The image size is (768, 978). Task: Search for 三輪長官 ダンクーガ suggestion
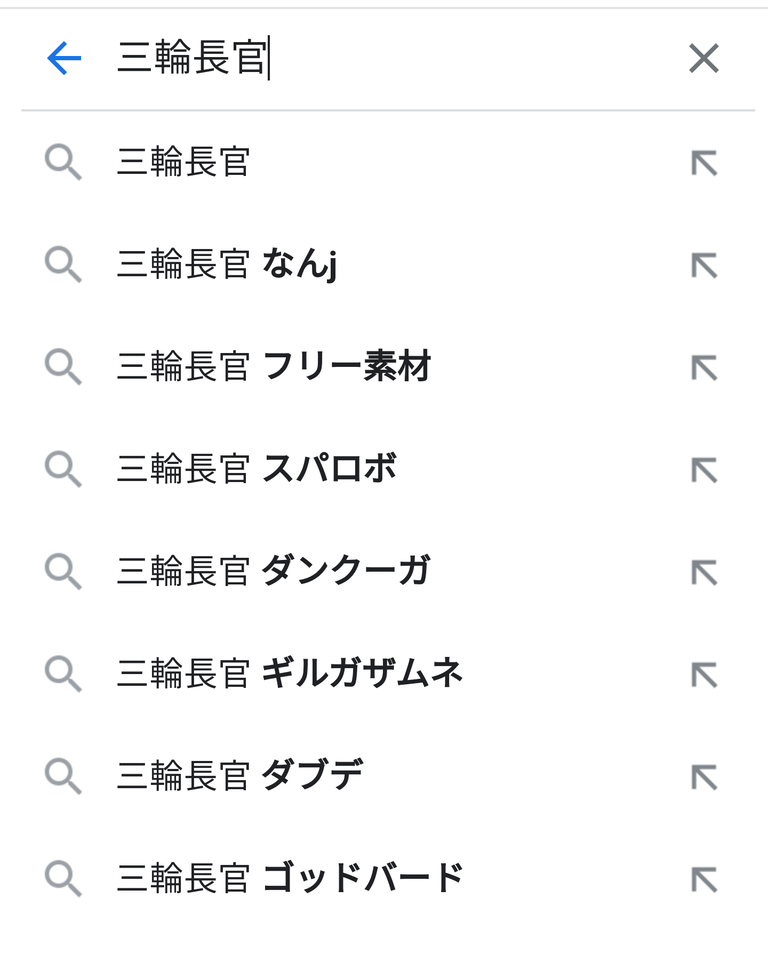(273, 571)
